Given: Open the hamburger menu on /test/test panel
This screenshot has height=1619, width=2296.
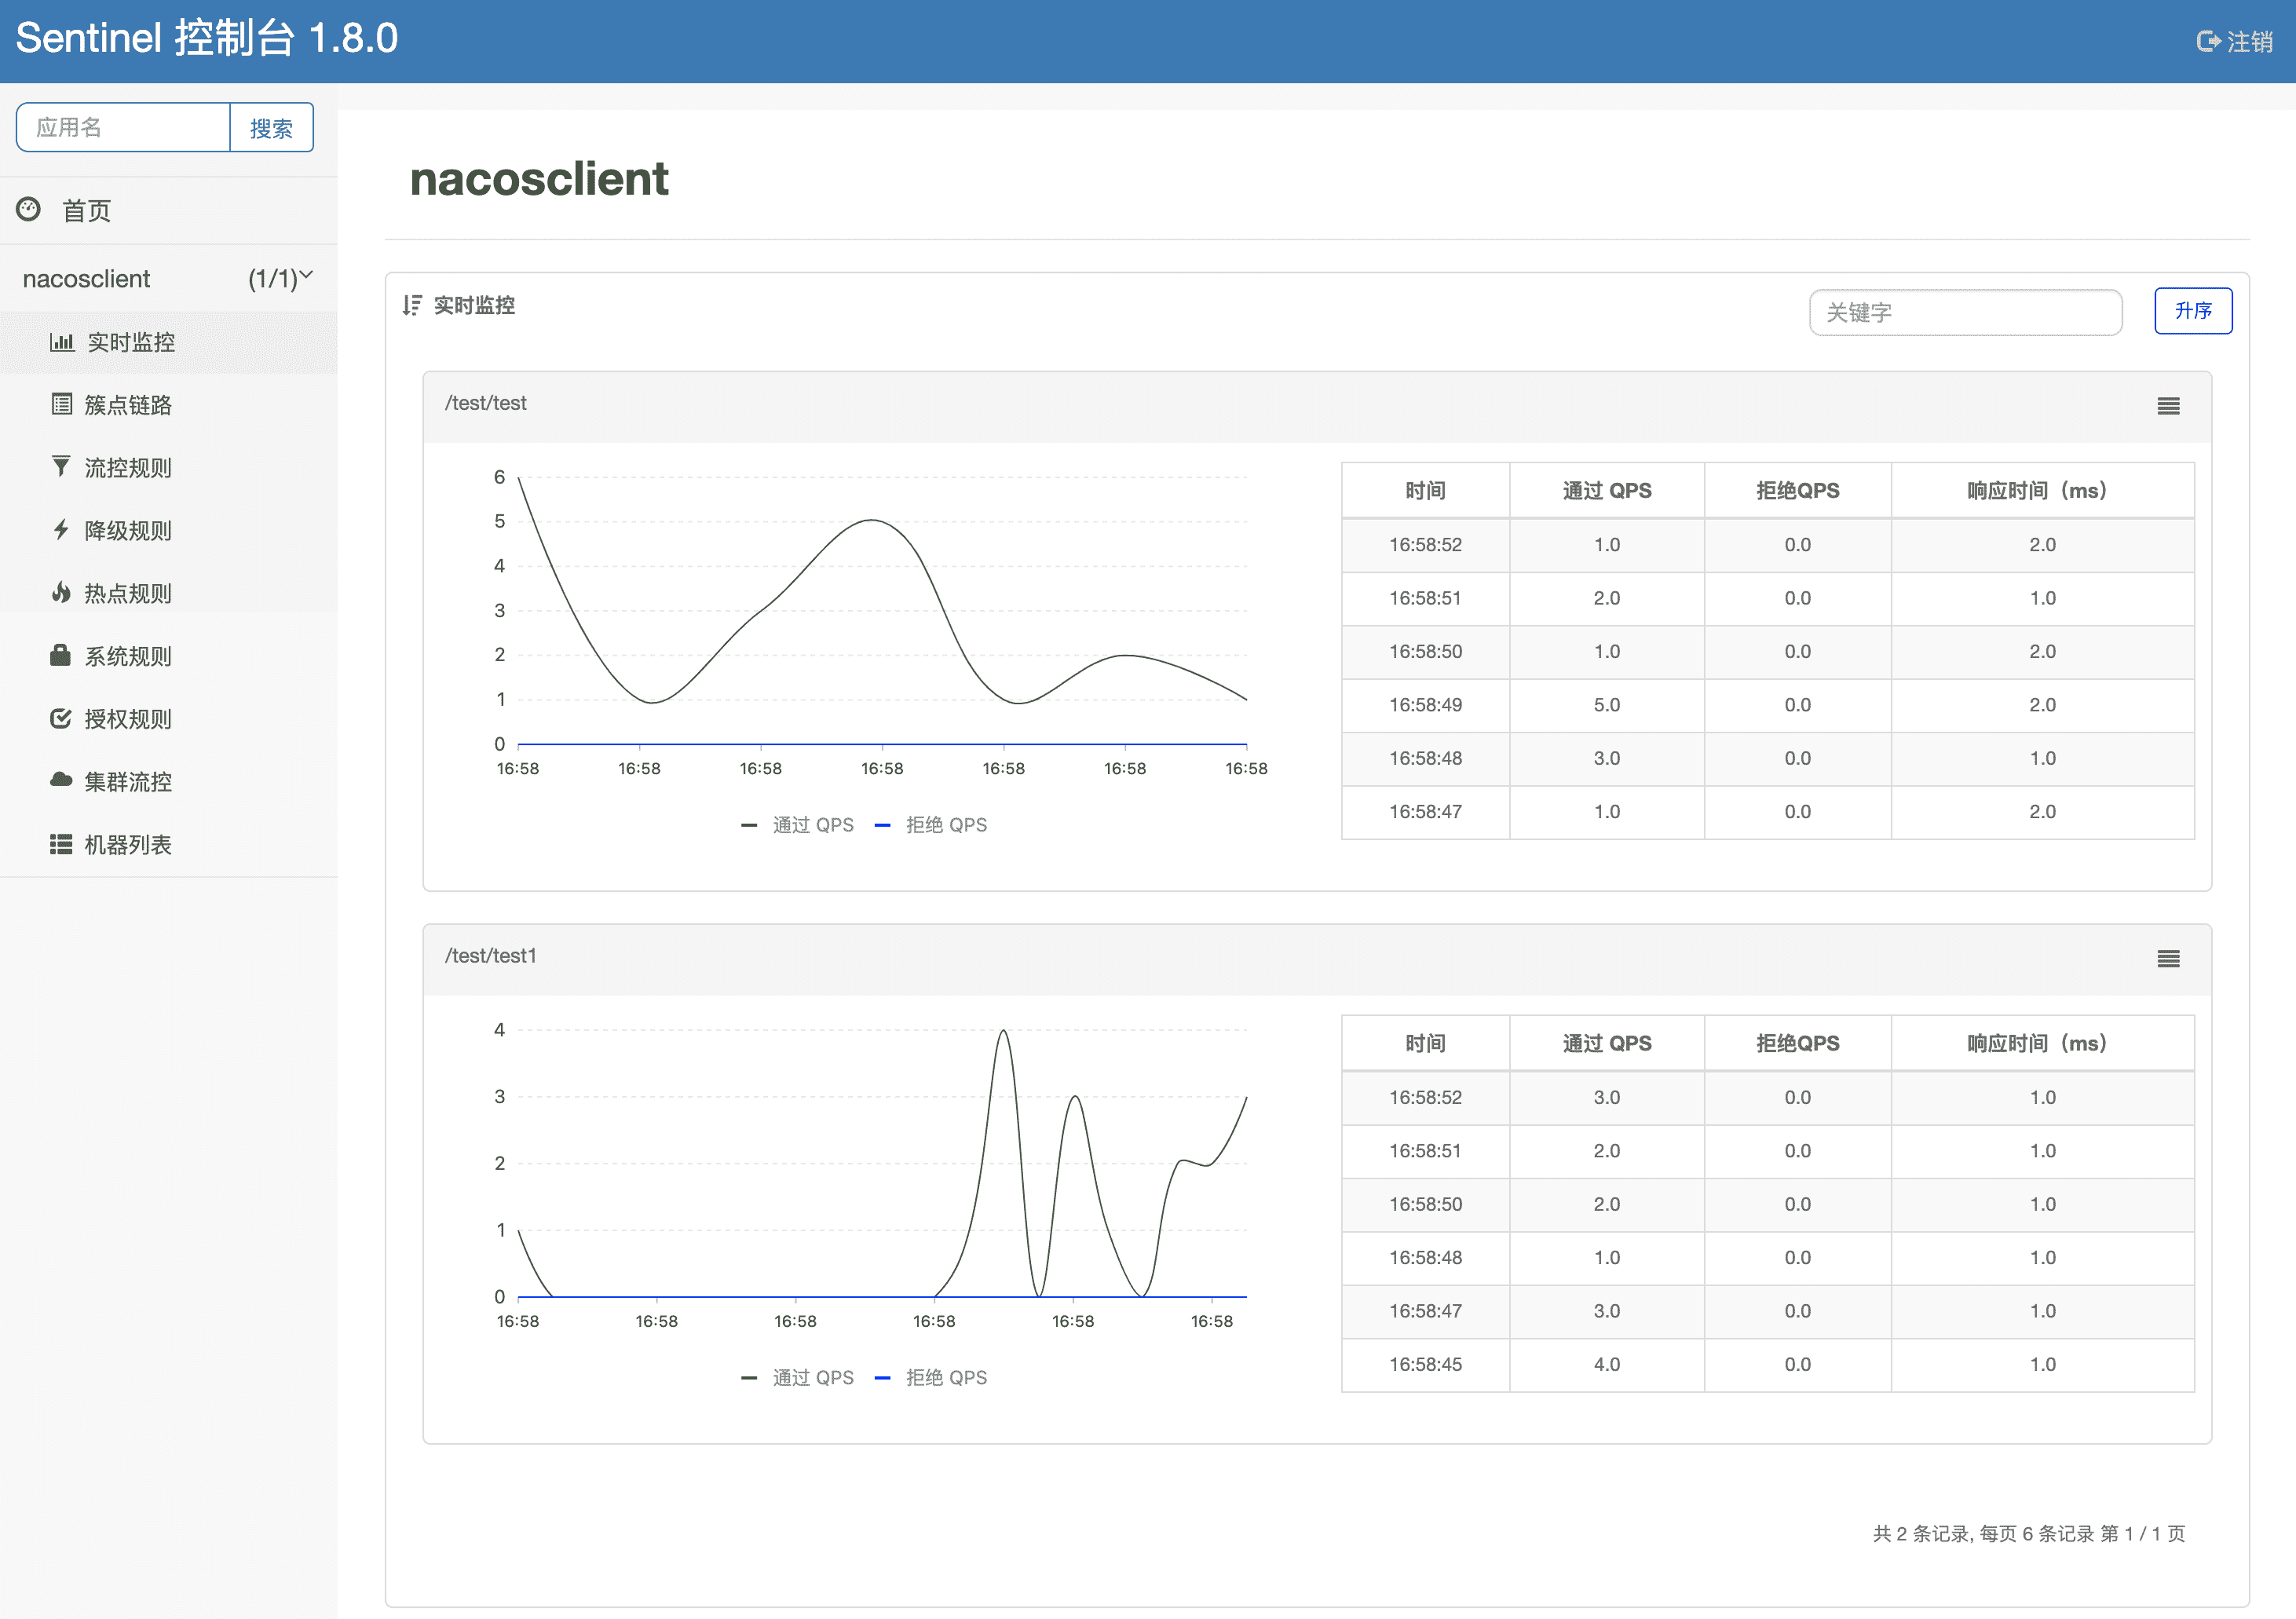Looking at the screenshot, I should tap(2168, 406).
